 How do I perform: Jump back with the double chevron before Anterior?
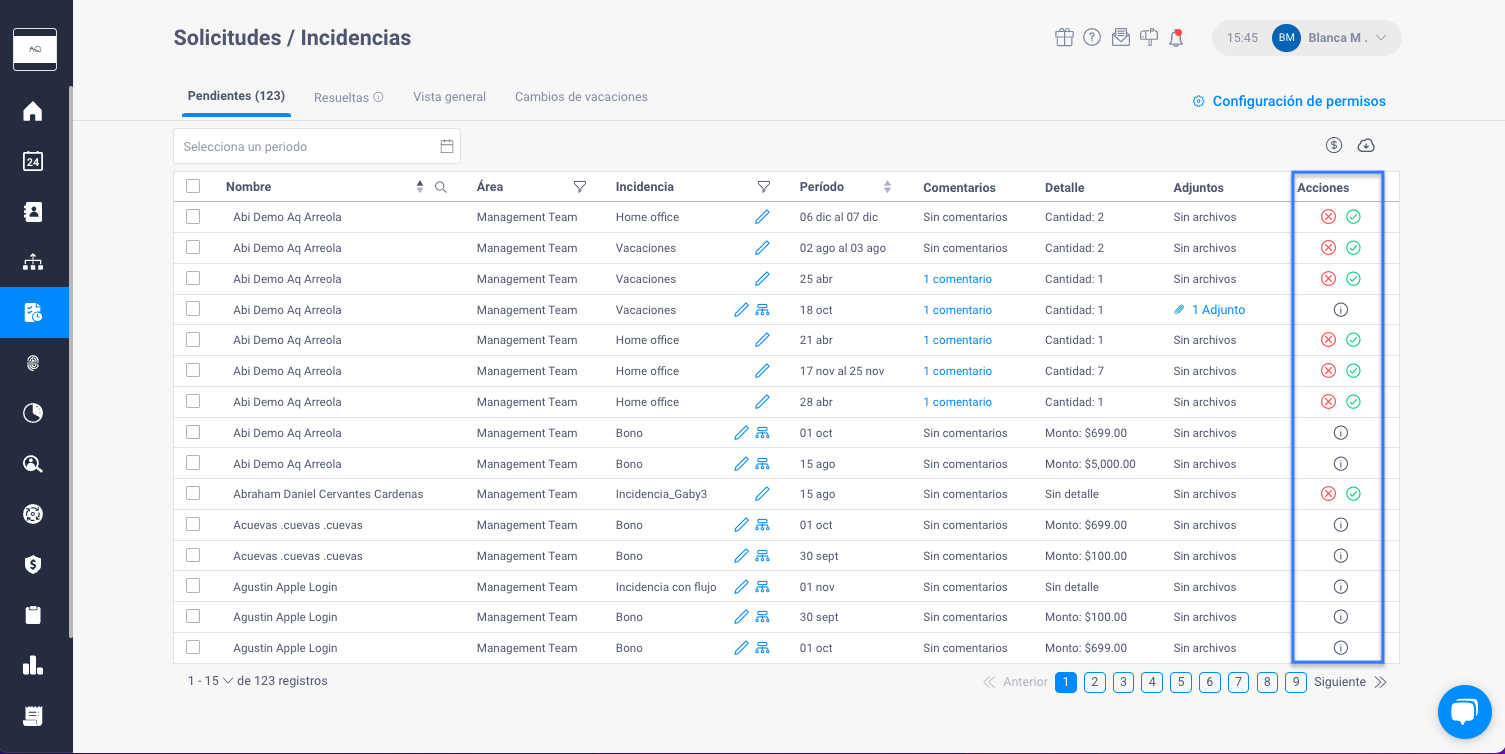989,682
